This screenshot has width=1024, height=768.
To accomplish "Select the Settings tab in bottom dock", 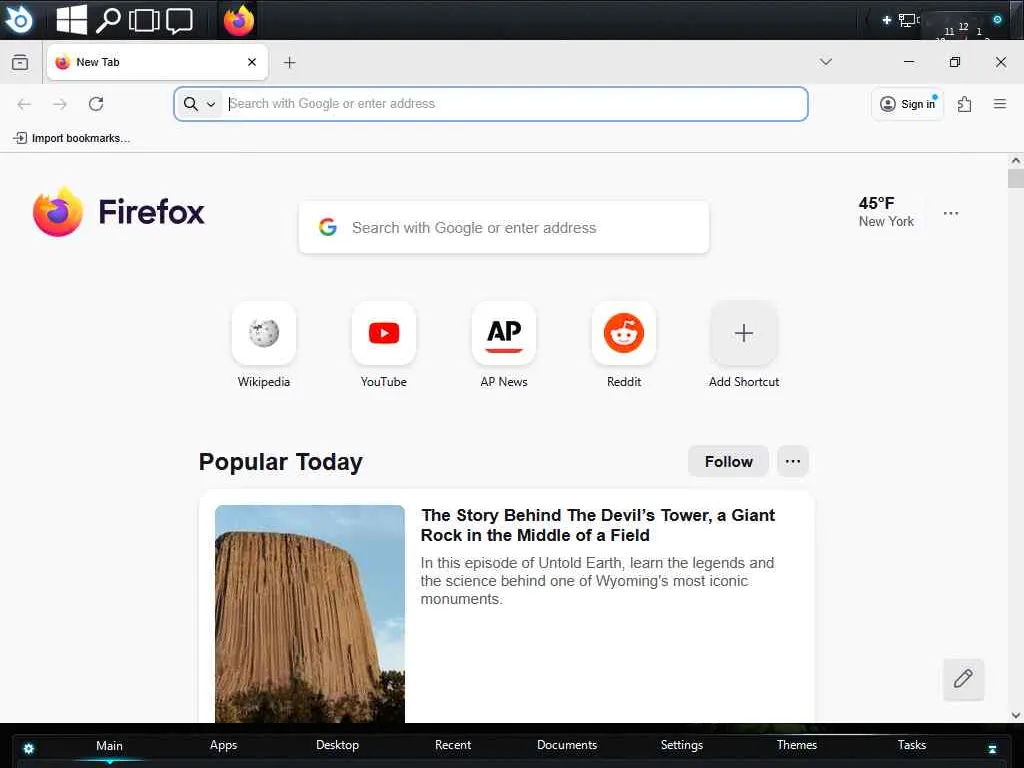I will (x=682, y=745).
